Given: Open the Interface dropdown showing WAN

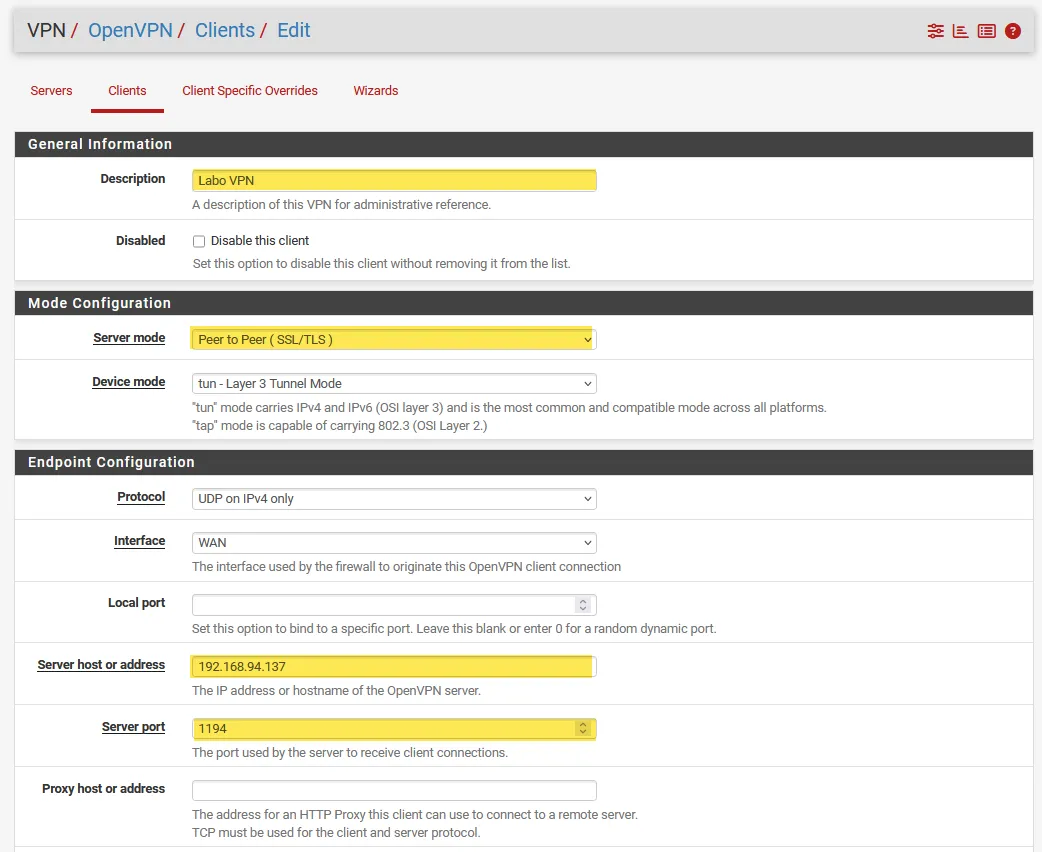Looking at the screenshot, I should click(394, 543).
